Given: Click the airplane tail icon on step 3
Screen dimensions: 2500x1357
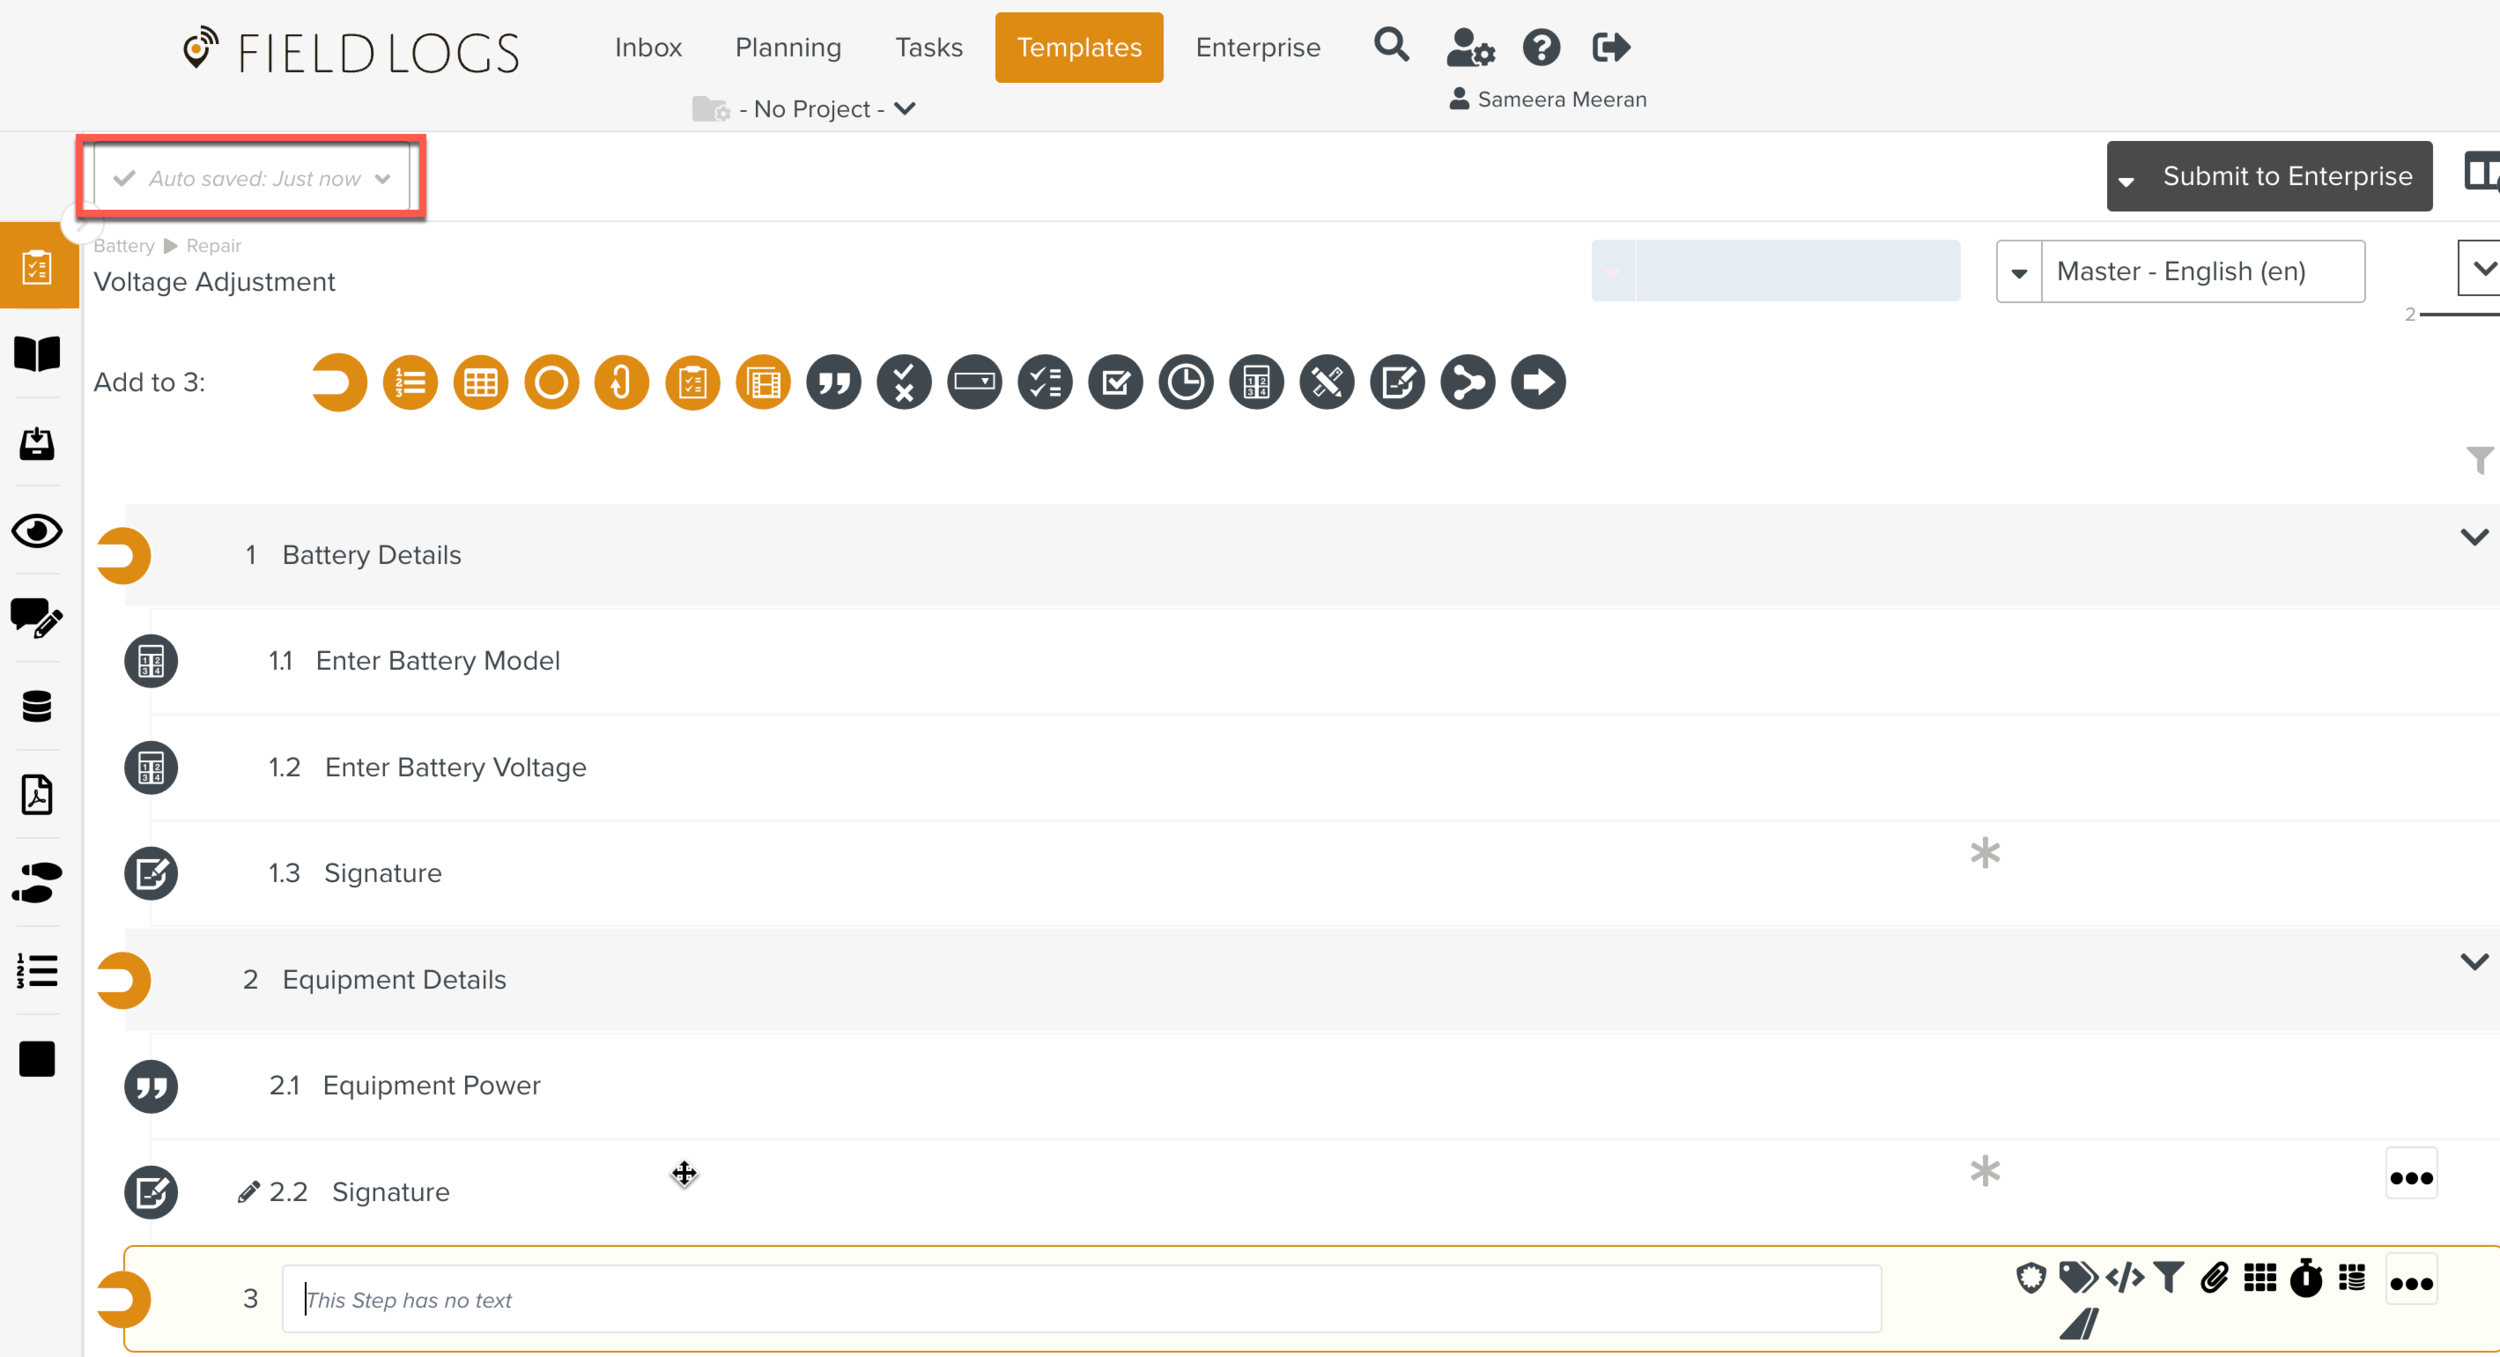Looking at the screenshot, I should point(2080,1324).
